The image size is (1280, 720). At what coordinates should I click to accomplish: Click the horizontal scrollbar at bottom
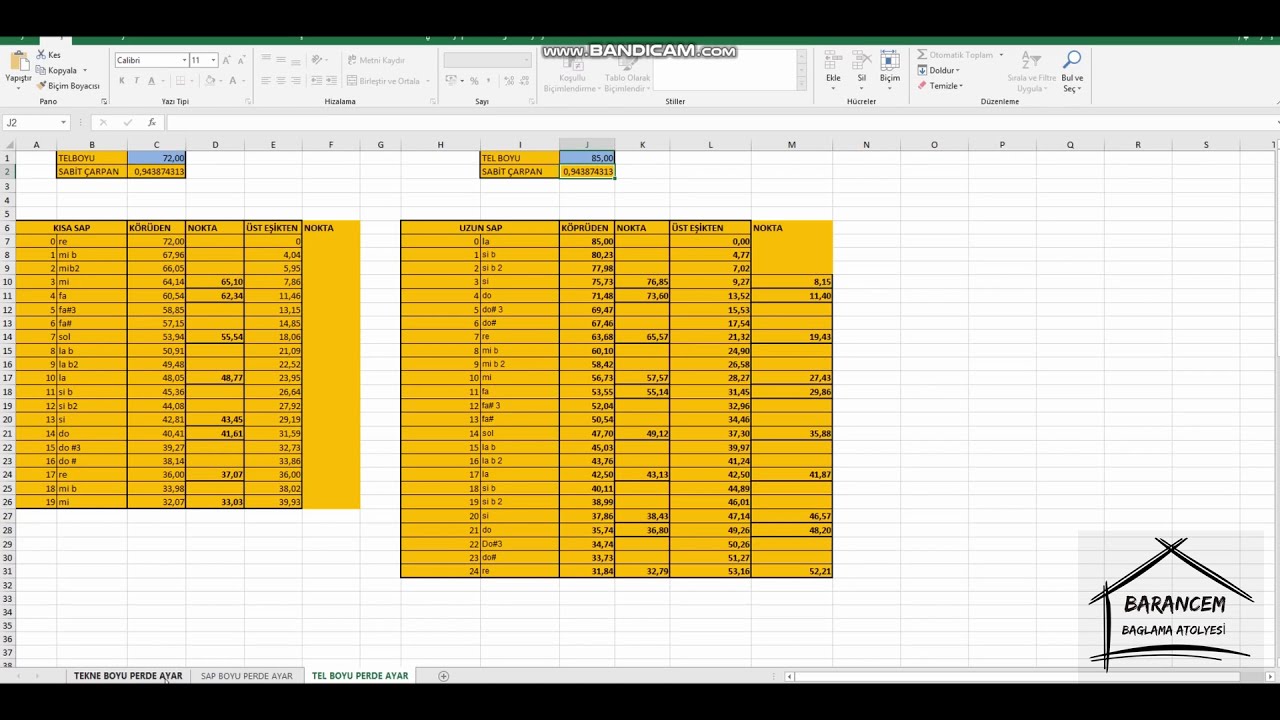1020,676
